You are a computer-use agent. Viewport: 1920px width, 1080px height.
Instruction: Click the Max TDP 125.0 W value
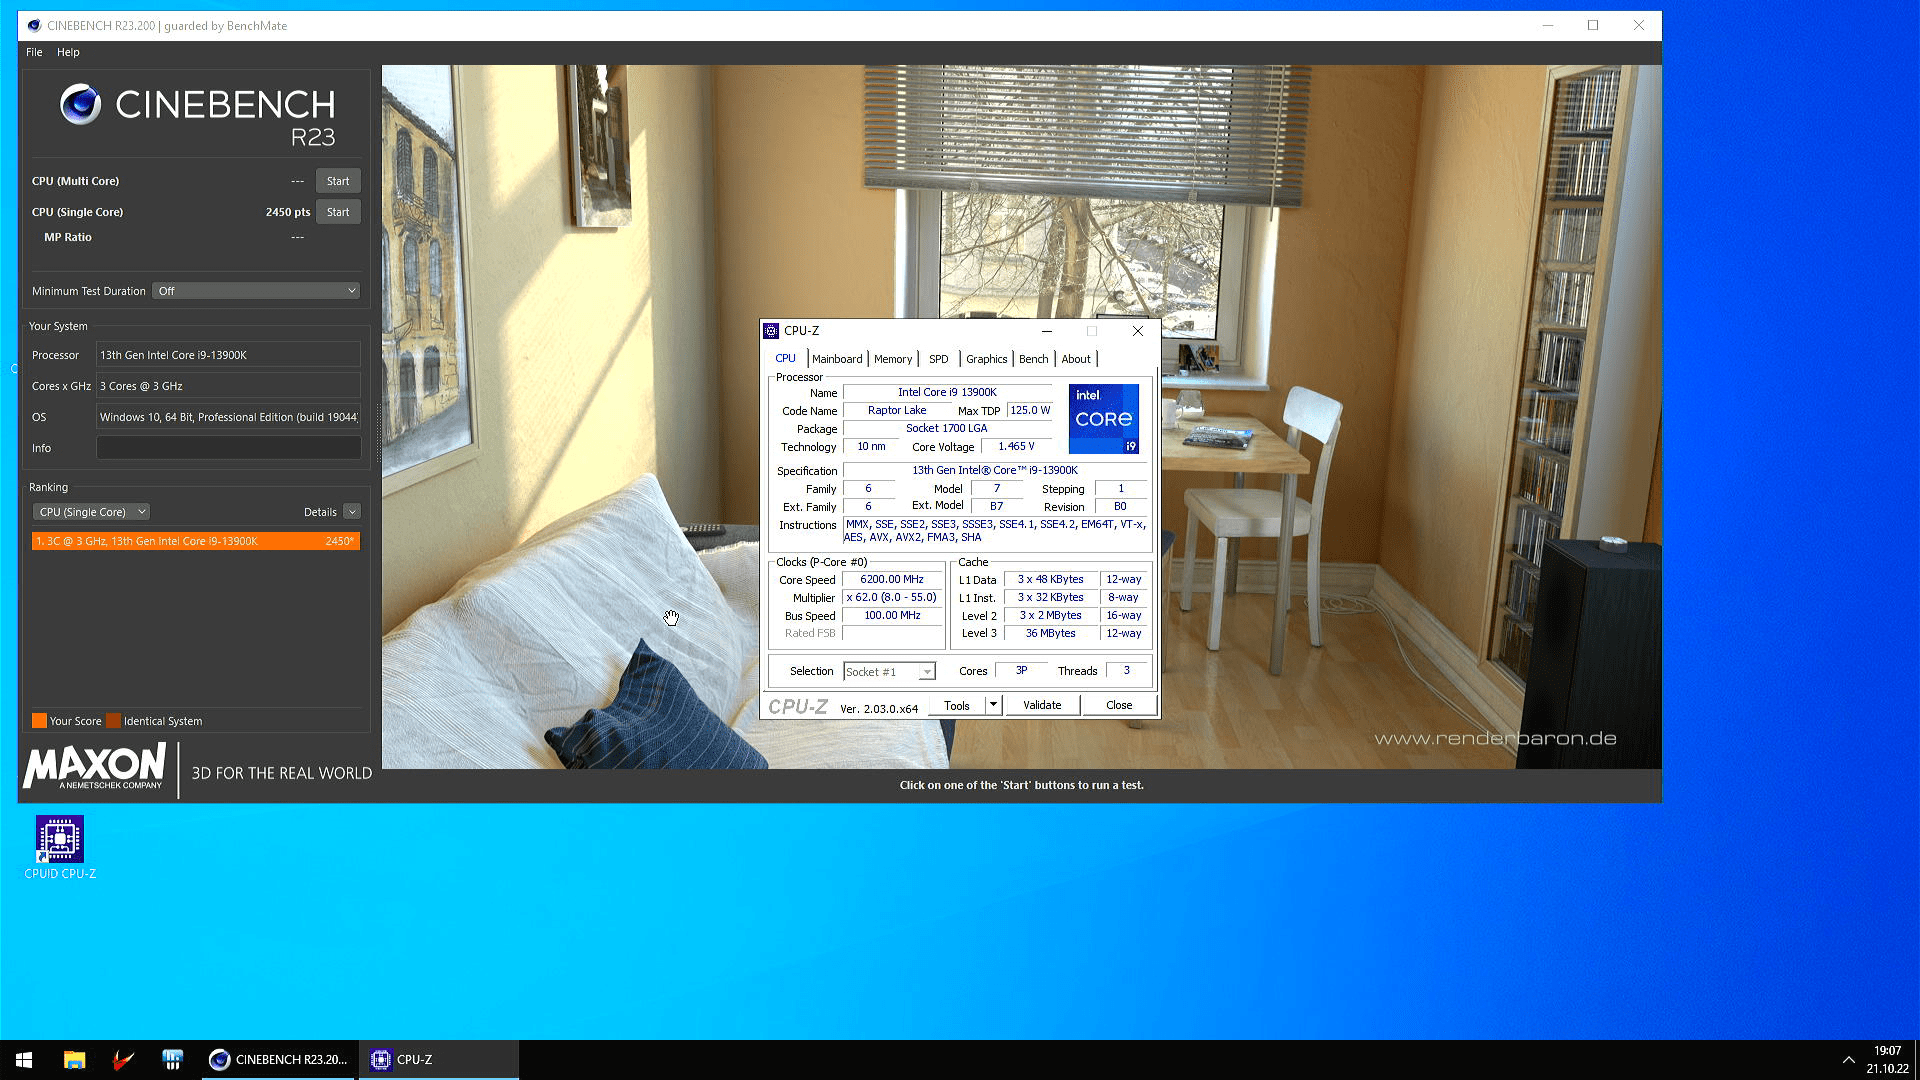click(x=1030, y=410)
